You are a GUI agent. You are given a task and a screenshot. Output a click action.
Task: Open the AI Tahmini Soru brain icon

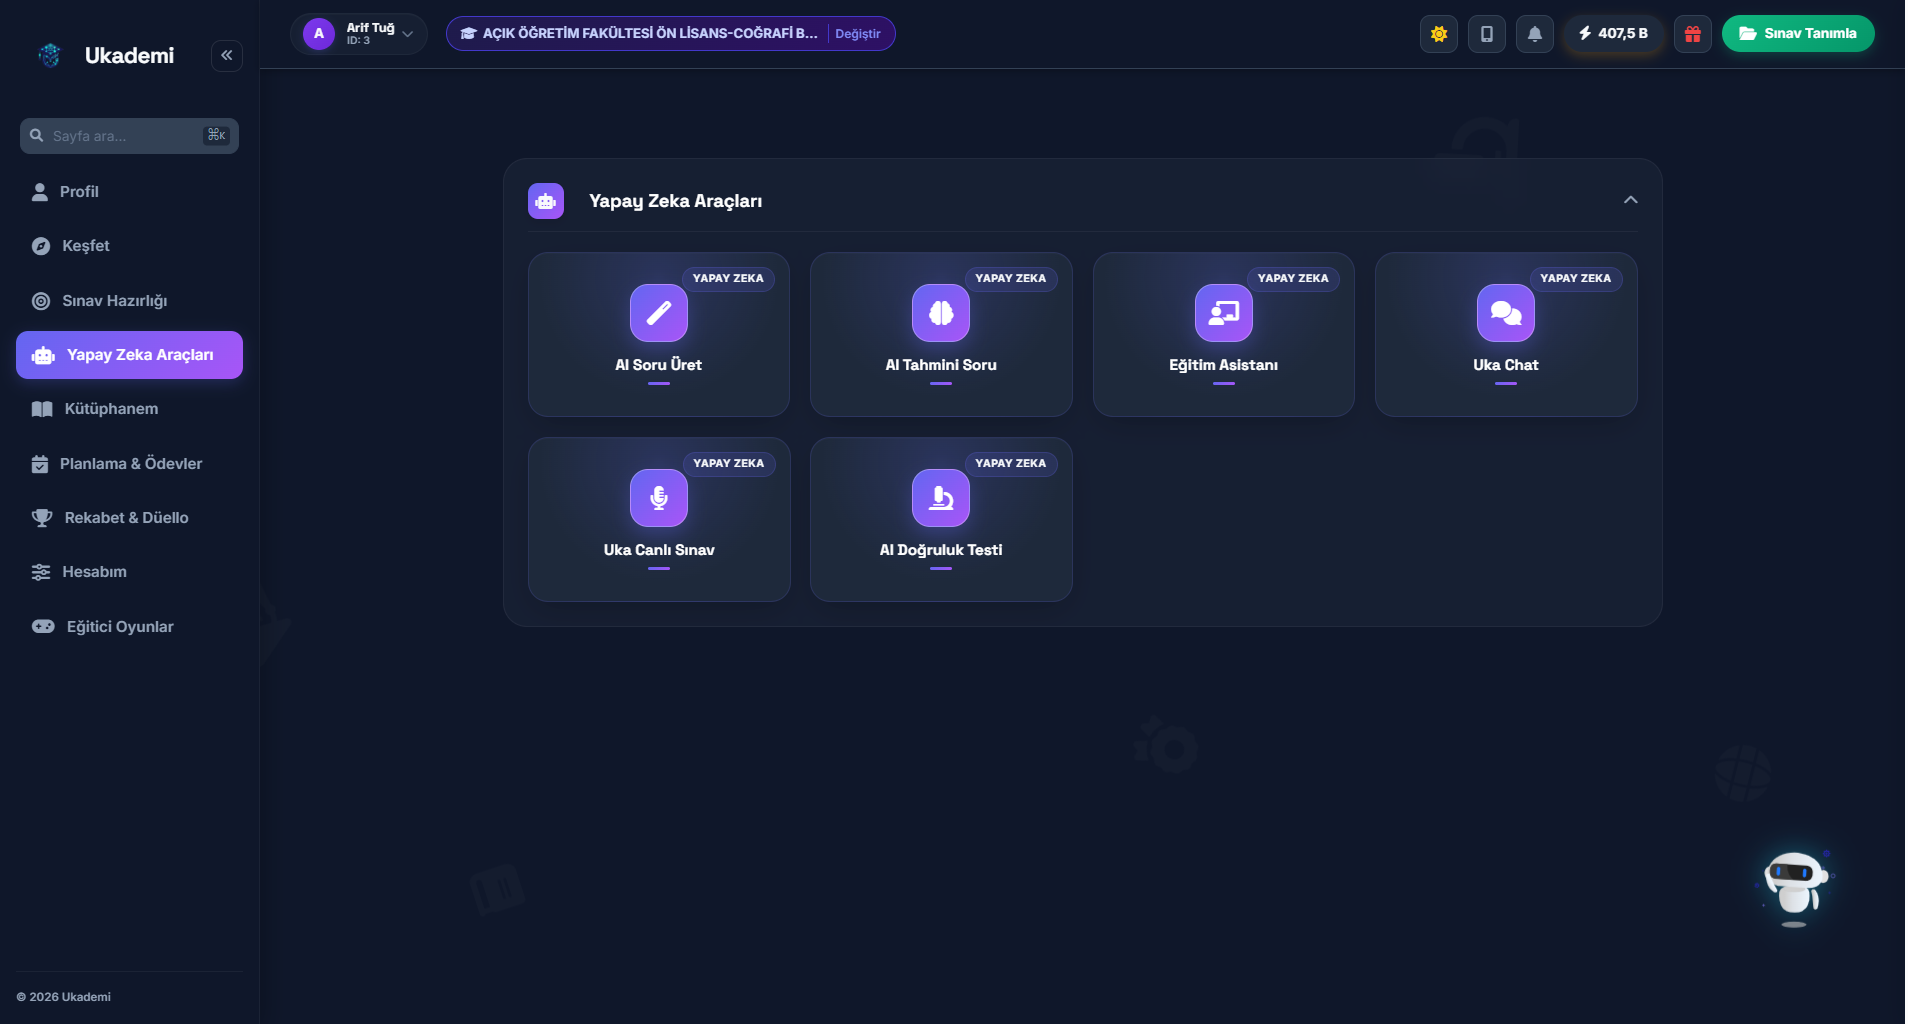pyautogui.click(x=941, y=313)
